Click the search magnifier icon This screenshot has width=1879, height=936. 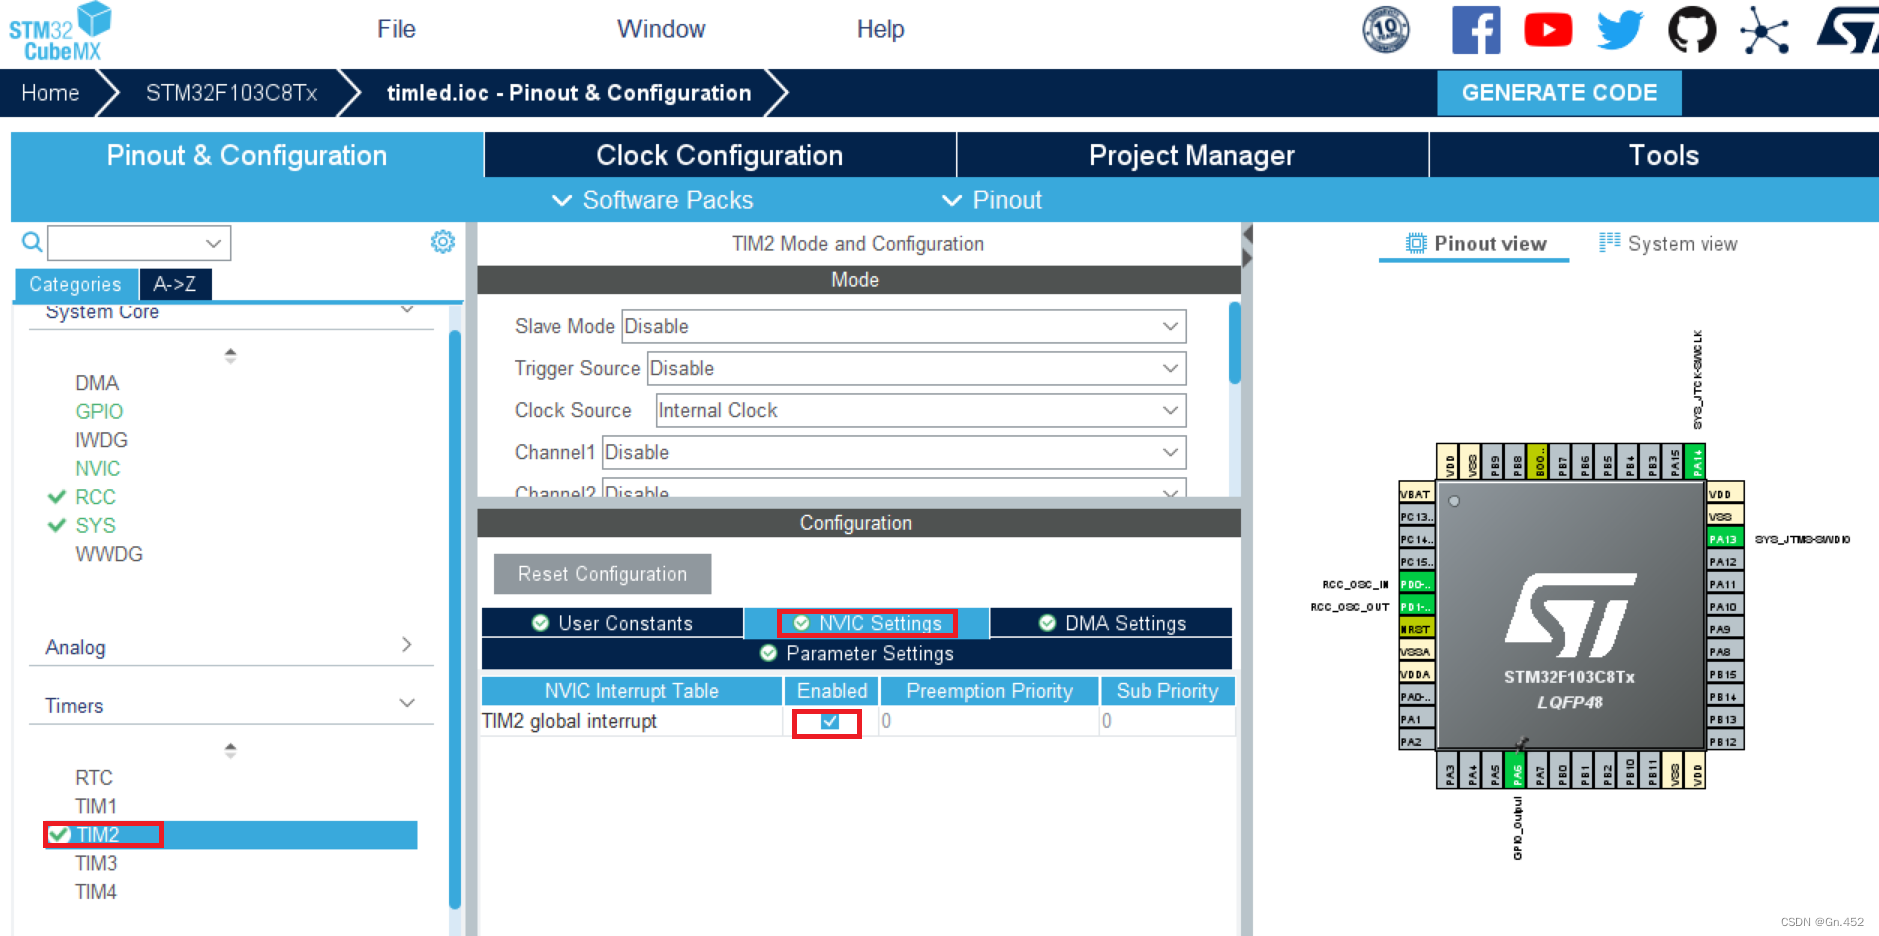[32, 242]
